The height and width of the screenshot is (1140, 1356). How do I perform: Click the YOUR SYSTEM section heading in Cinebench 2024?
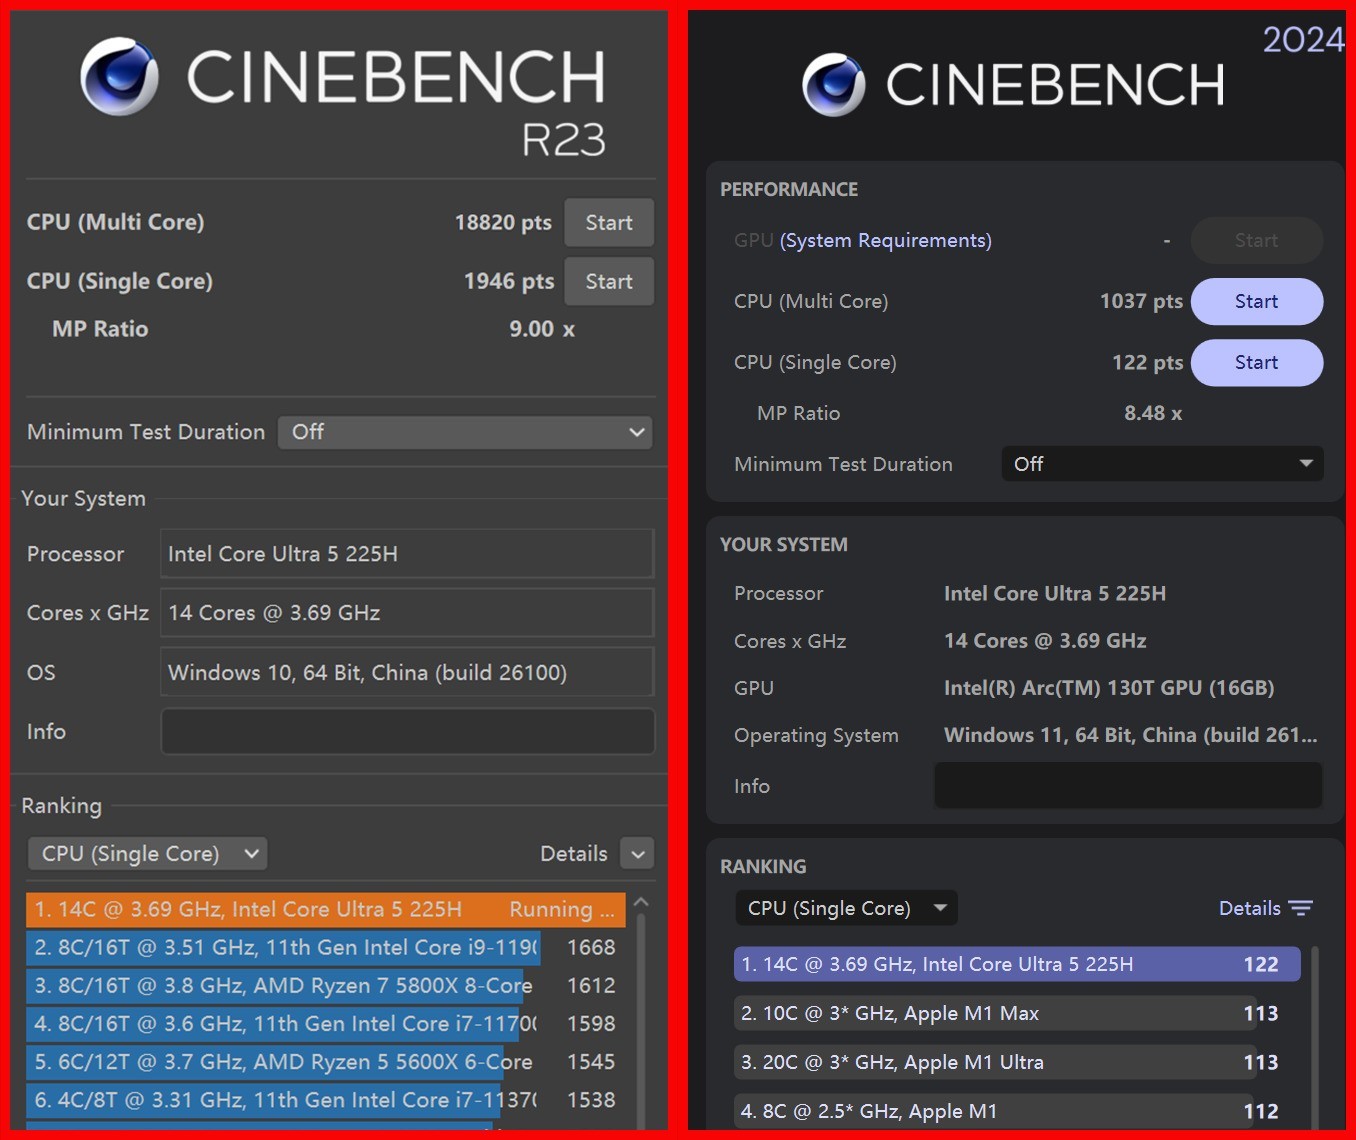[784, 544]
